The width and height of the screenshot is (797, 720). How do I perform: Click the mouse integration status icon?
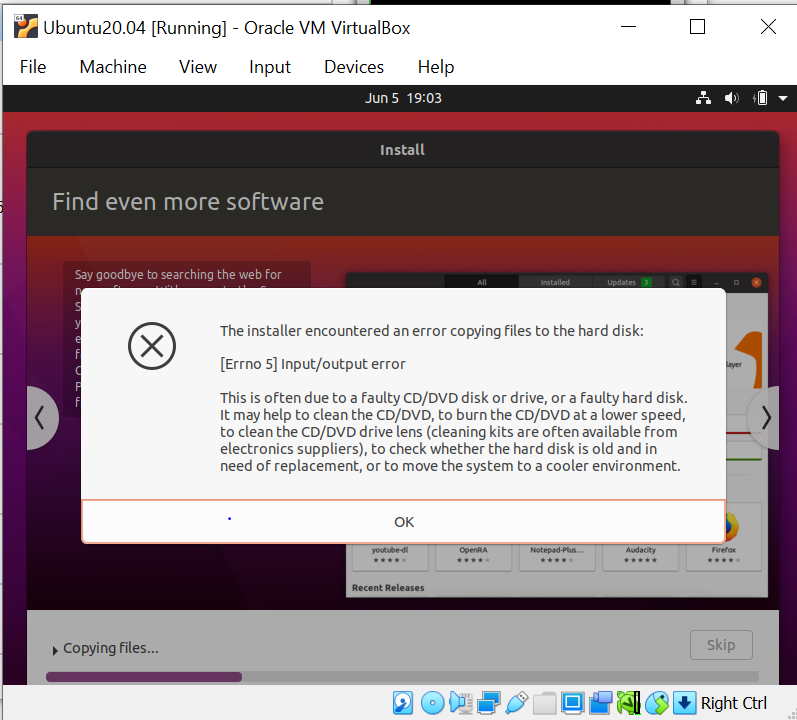point(657,703)
